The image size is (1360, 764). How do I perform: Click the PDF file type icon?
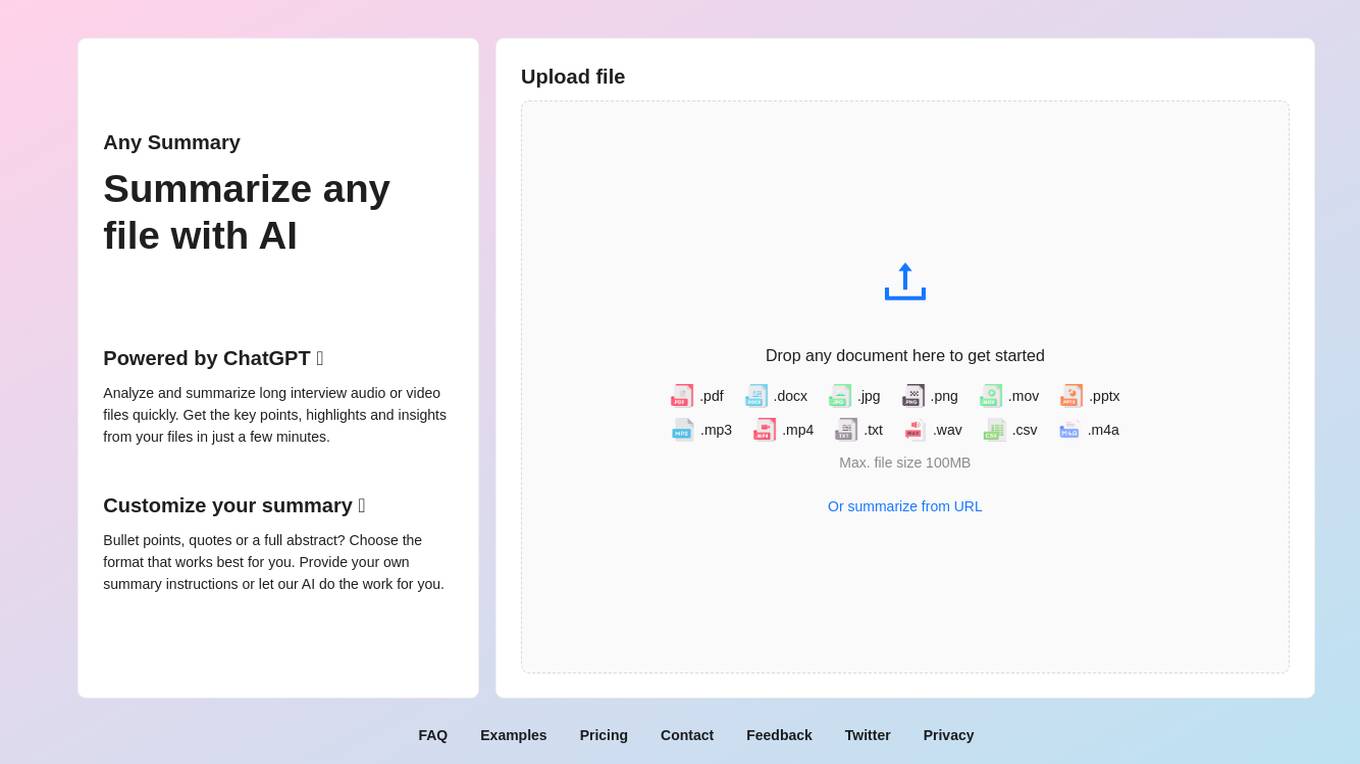(682, 396)
